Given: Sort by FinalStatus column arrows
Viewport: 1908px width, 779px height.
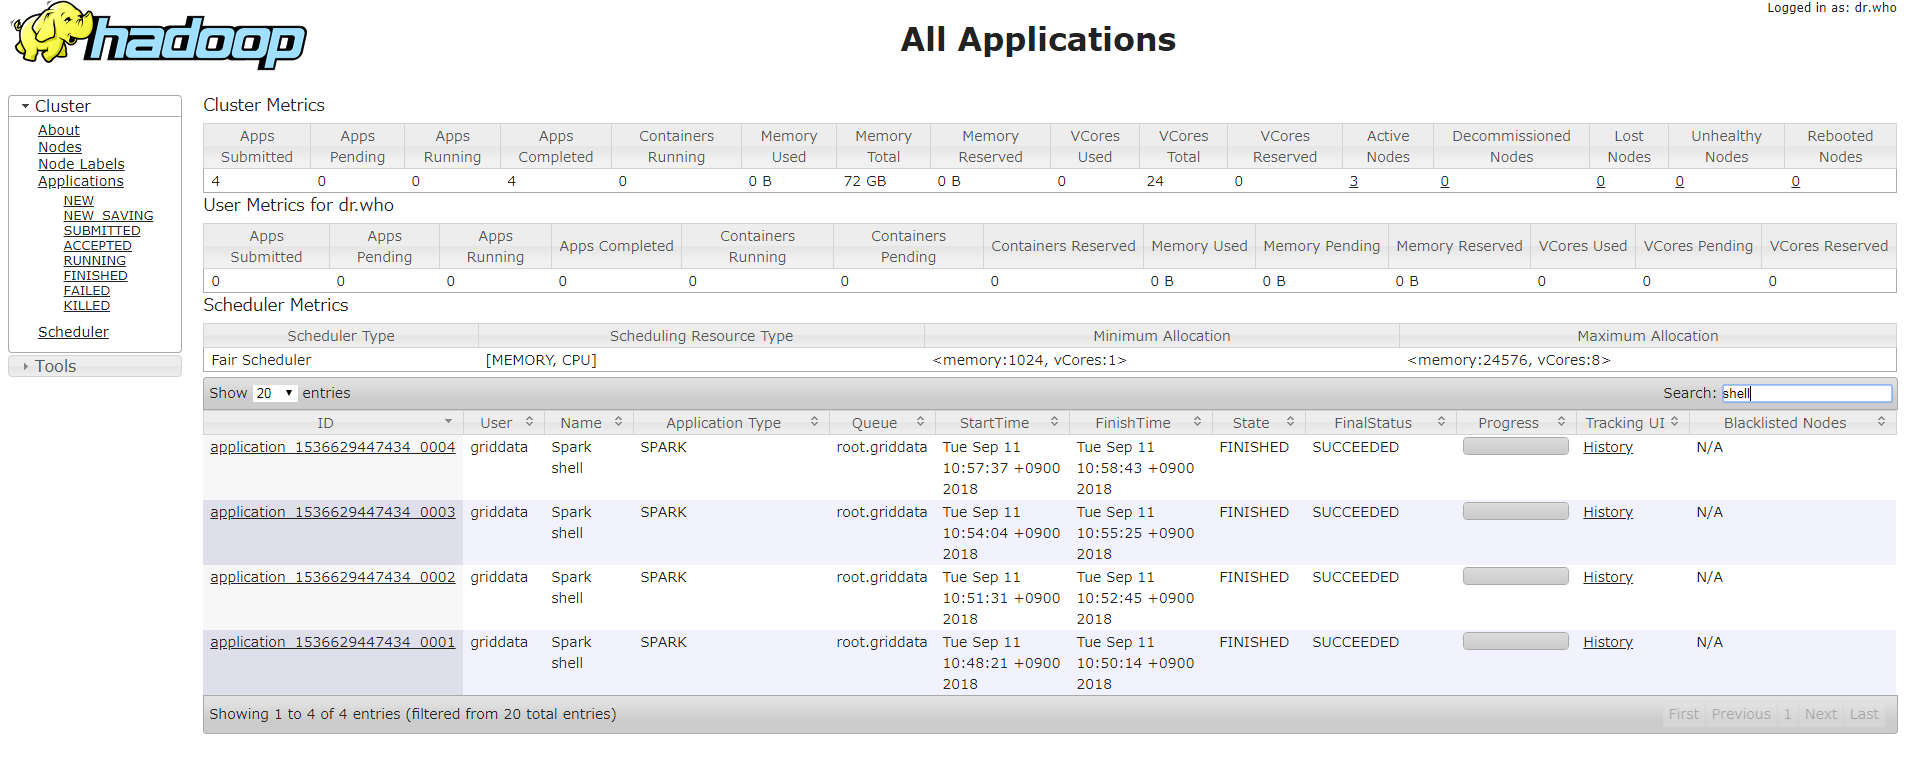Looking at the screenshot, I should (x=1441, y=422).
